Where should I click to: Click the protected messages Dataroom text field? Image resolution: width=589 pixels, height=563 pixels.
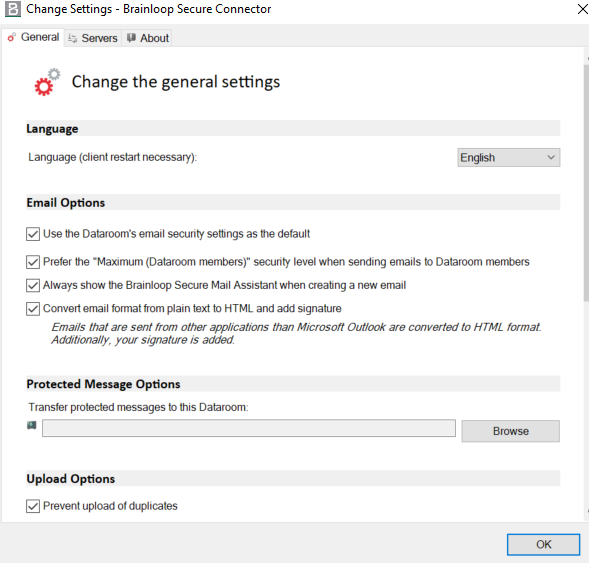[x=249, y=428]
